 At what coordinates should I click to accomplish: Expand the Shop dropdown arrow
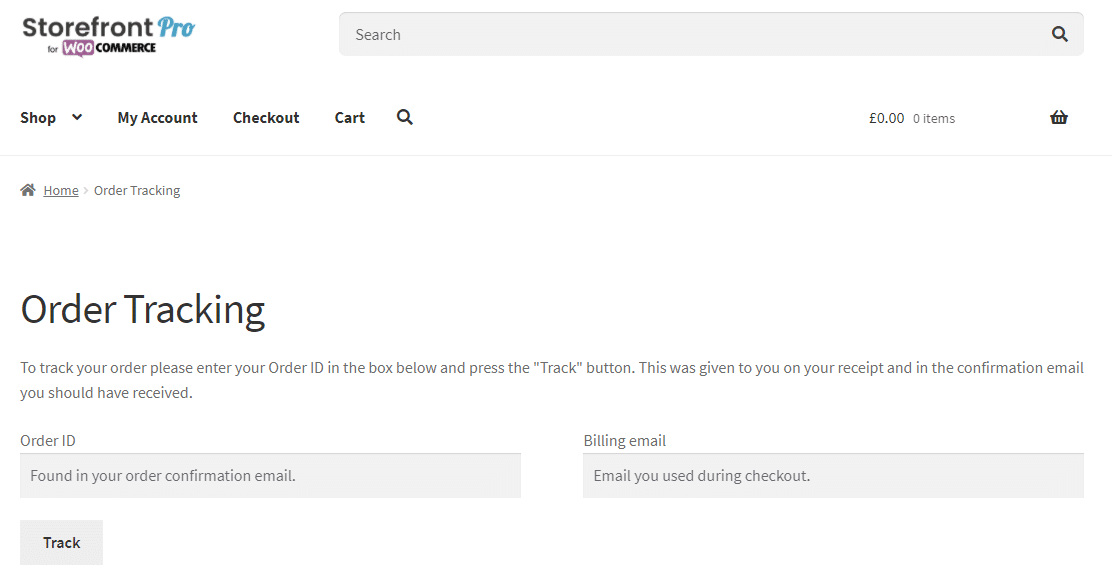(77, 117)
